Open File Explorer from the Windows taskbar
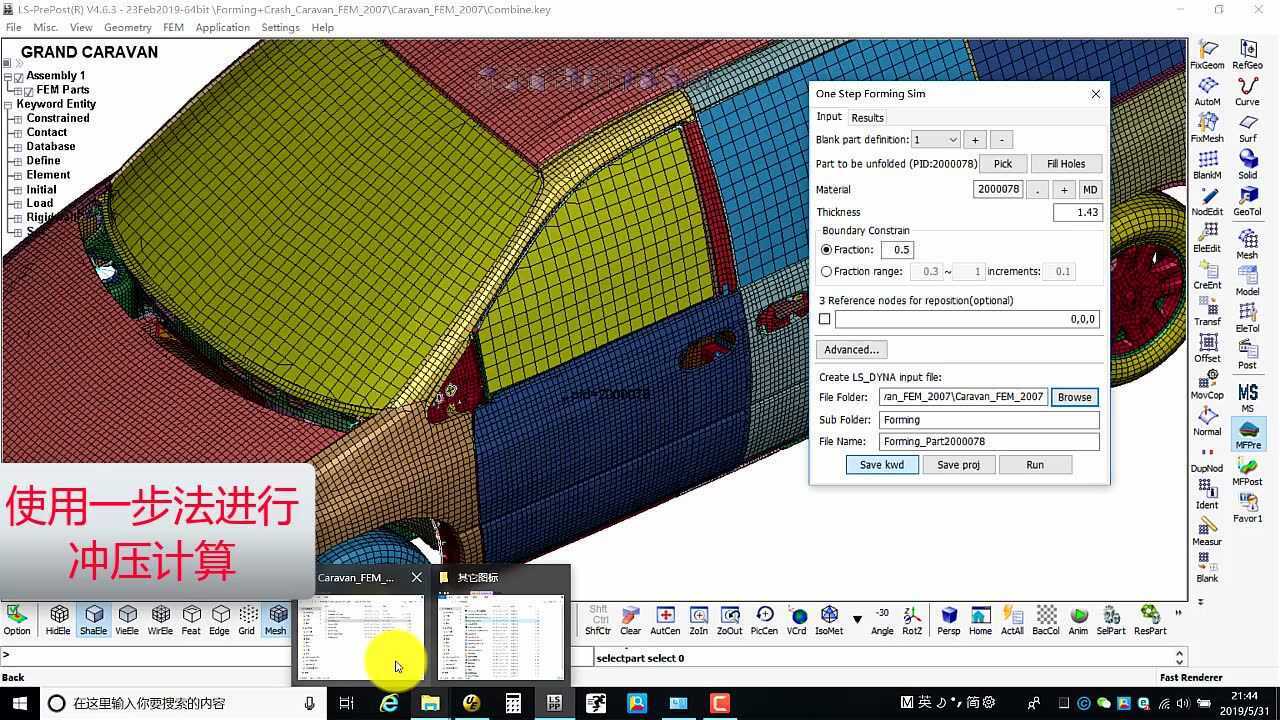This screenshot has width=1280, height=720. point(430,703)
